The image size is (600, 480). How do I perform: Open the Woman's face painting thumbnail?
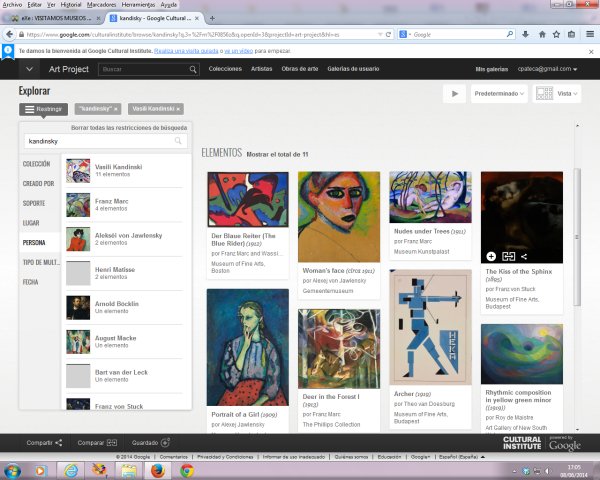(338, 216)
